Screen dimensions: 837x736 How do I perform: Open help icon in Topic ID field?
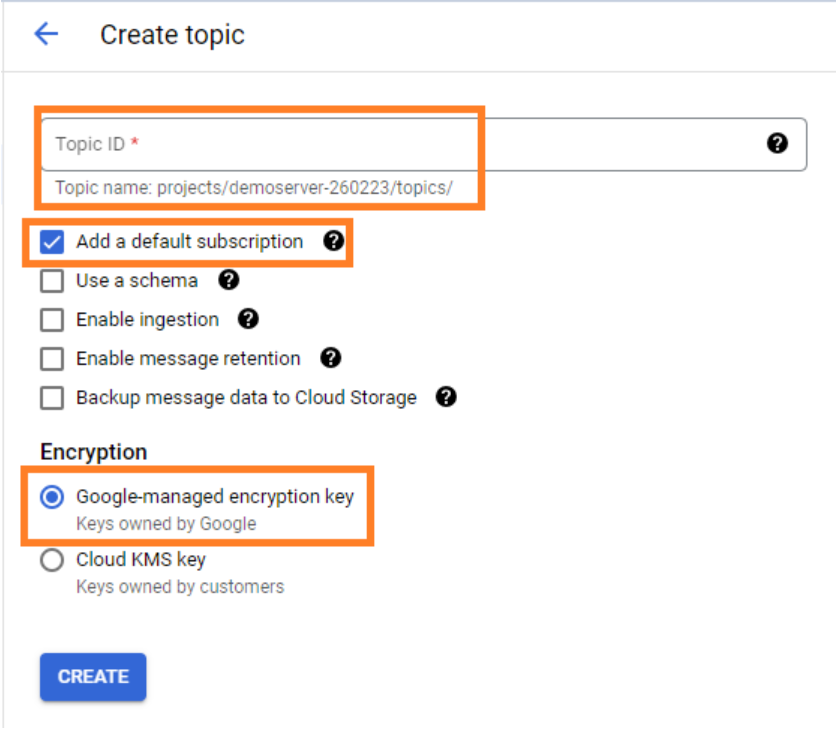777,143
